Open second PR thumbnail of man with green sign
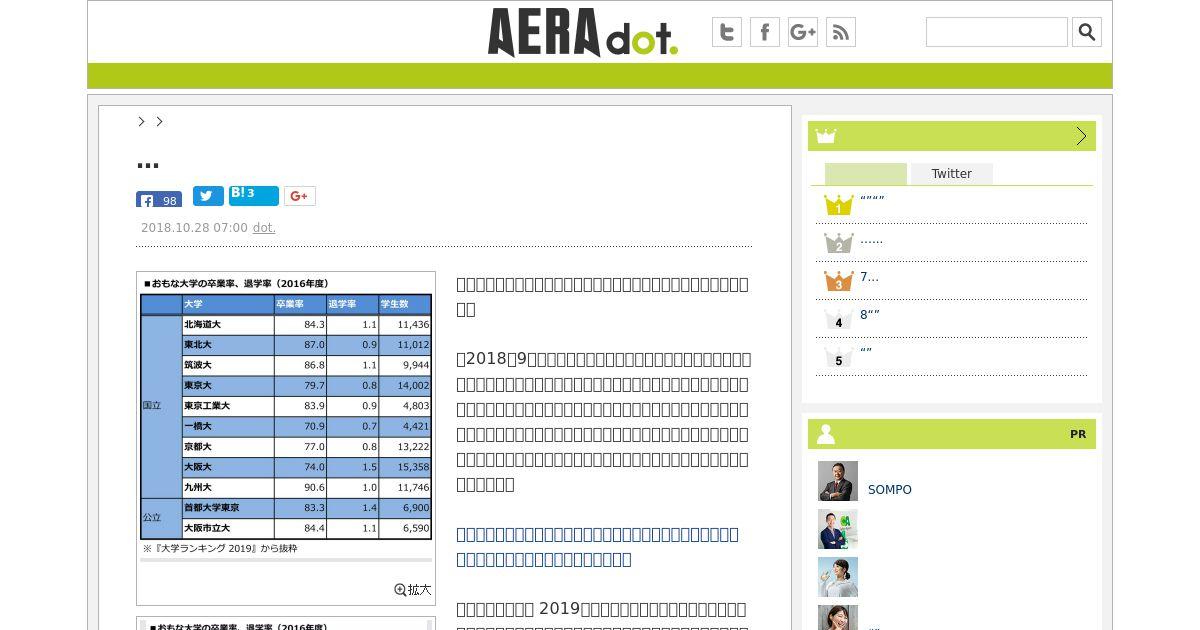Screen dimensions: 1200x630 tap(838, 529)
